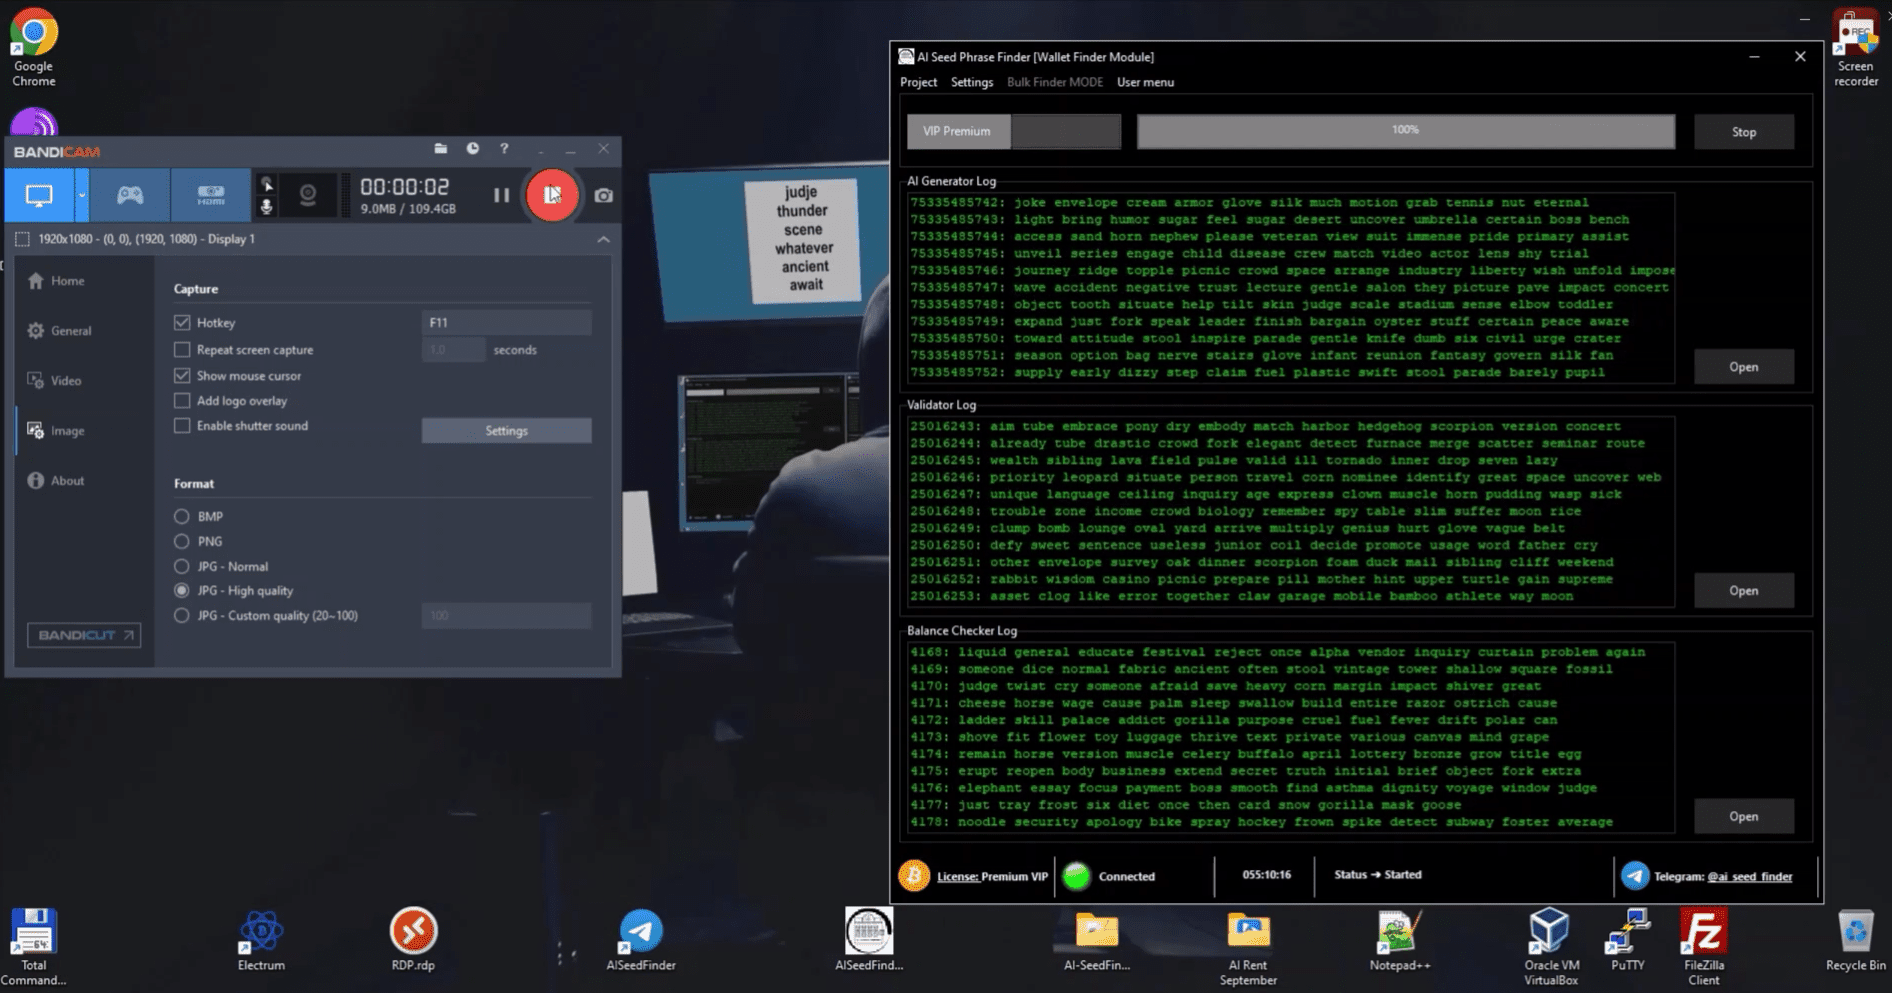Viewport: 1892px width, 993px height.
Task: Open Screen recorder desktop icon
Action: (x=1856, y=48)
